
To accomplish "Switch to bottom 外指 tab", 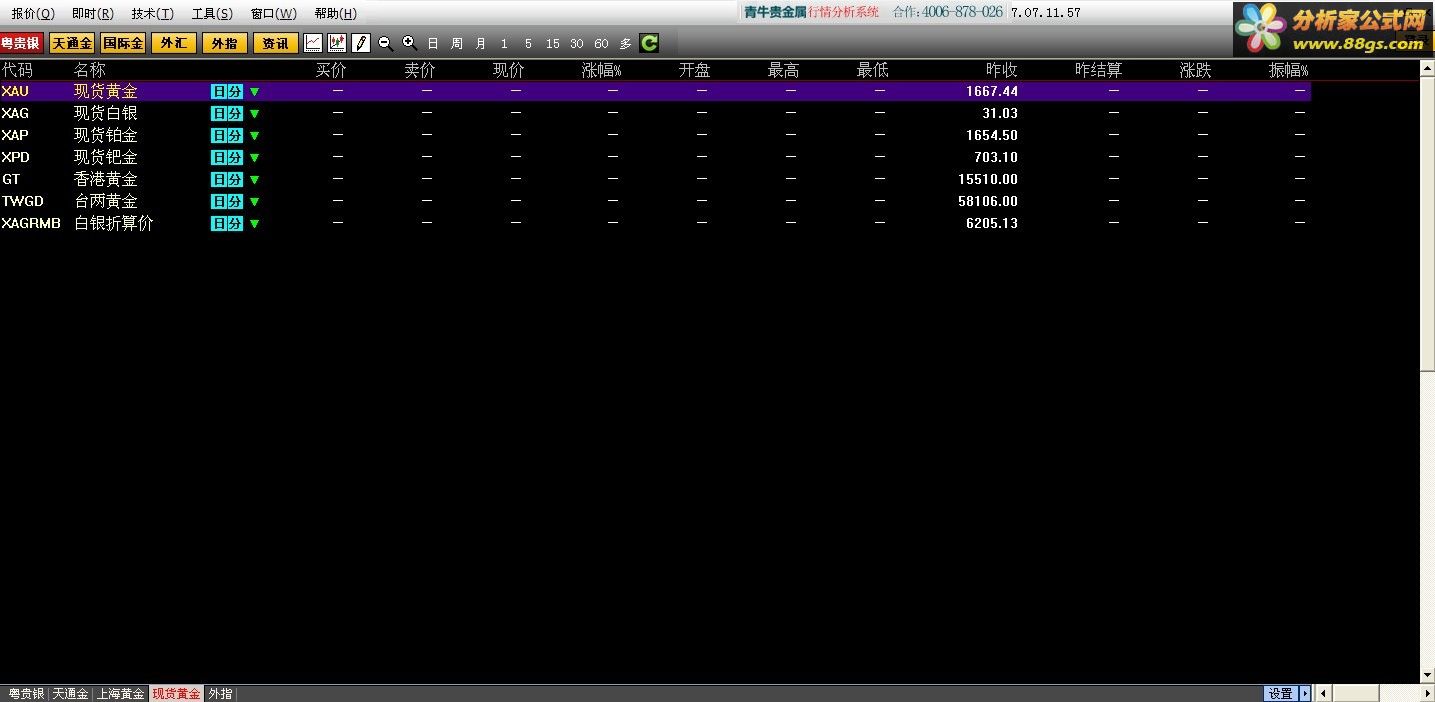I will click(220, 693).
